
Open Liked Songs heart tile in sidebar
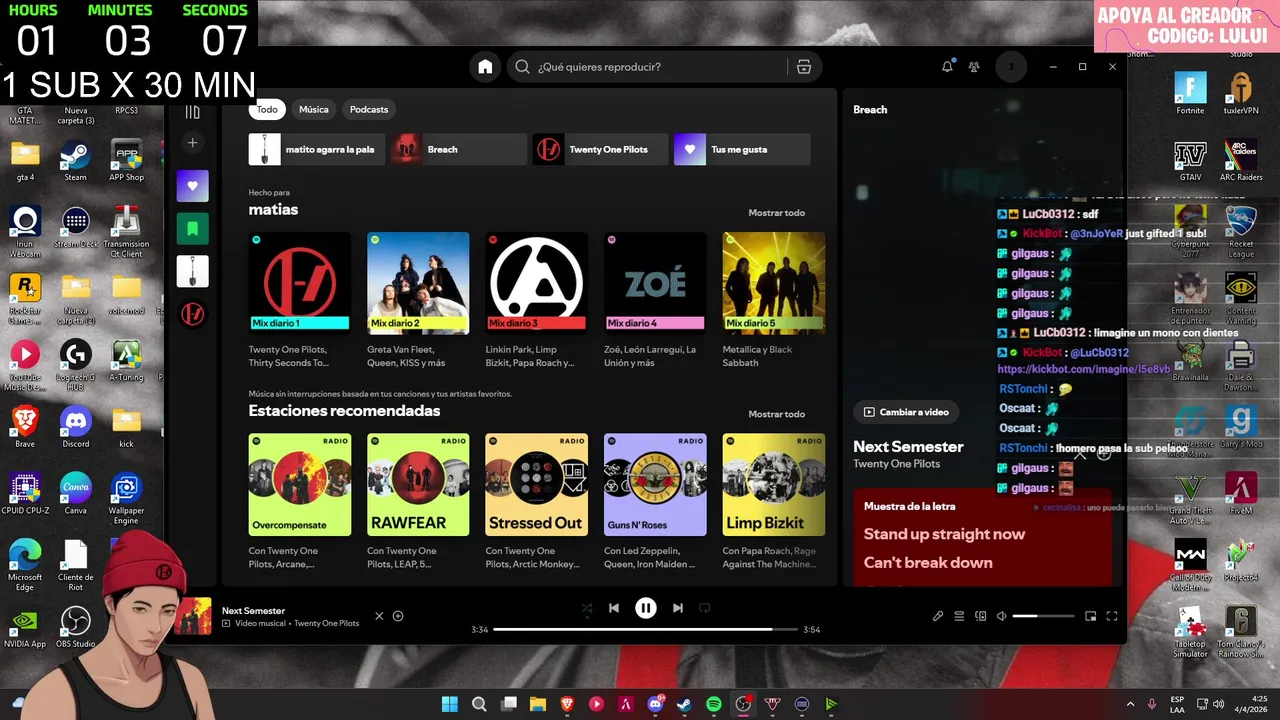tap(193, 186)
